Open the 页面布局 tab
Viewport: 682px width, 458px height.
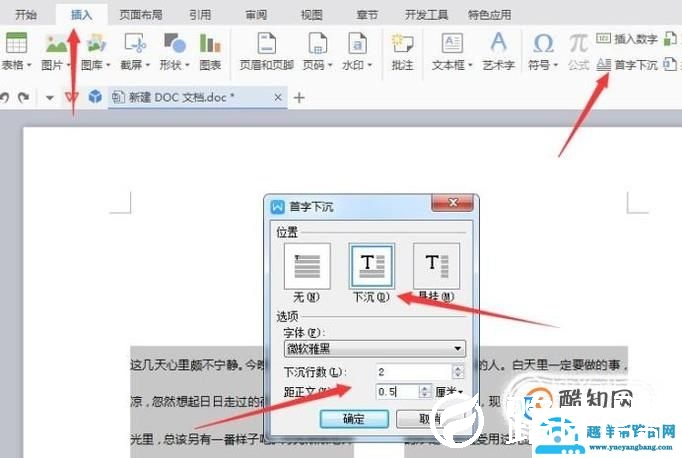(141, 15)
